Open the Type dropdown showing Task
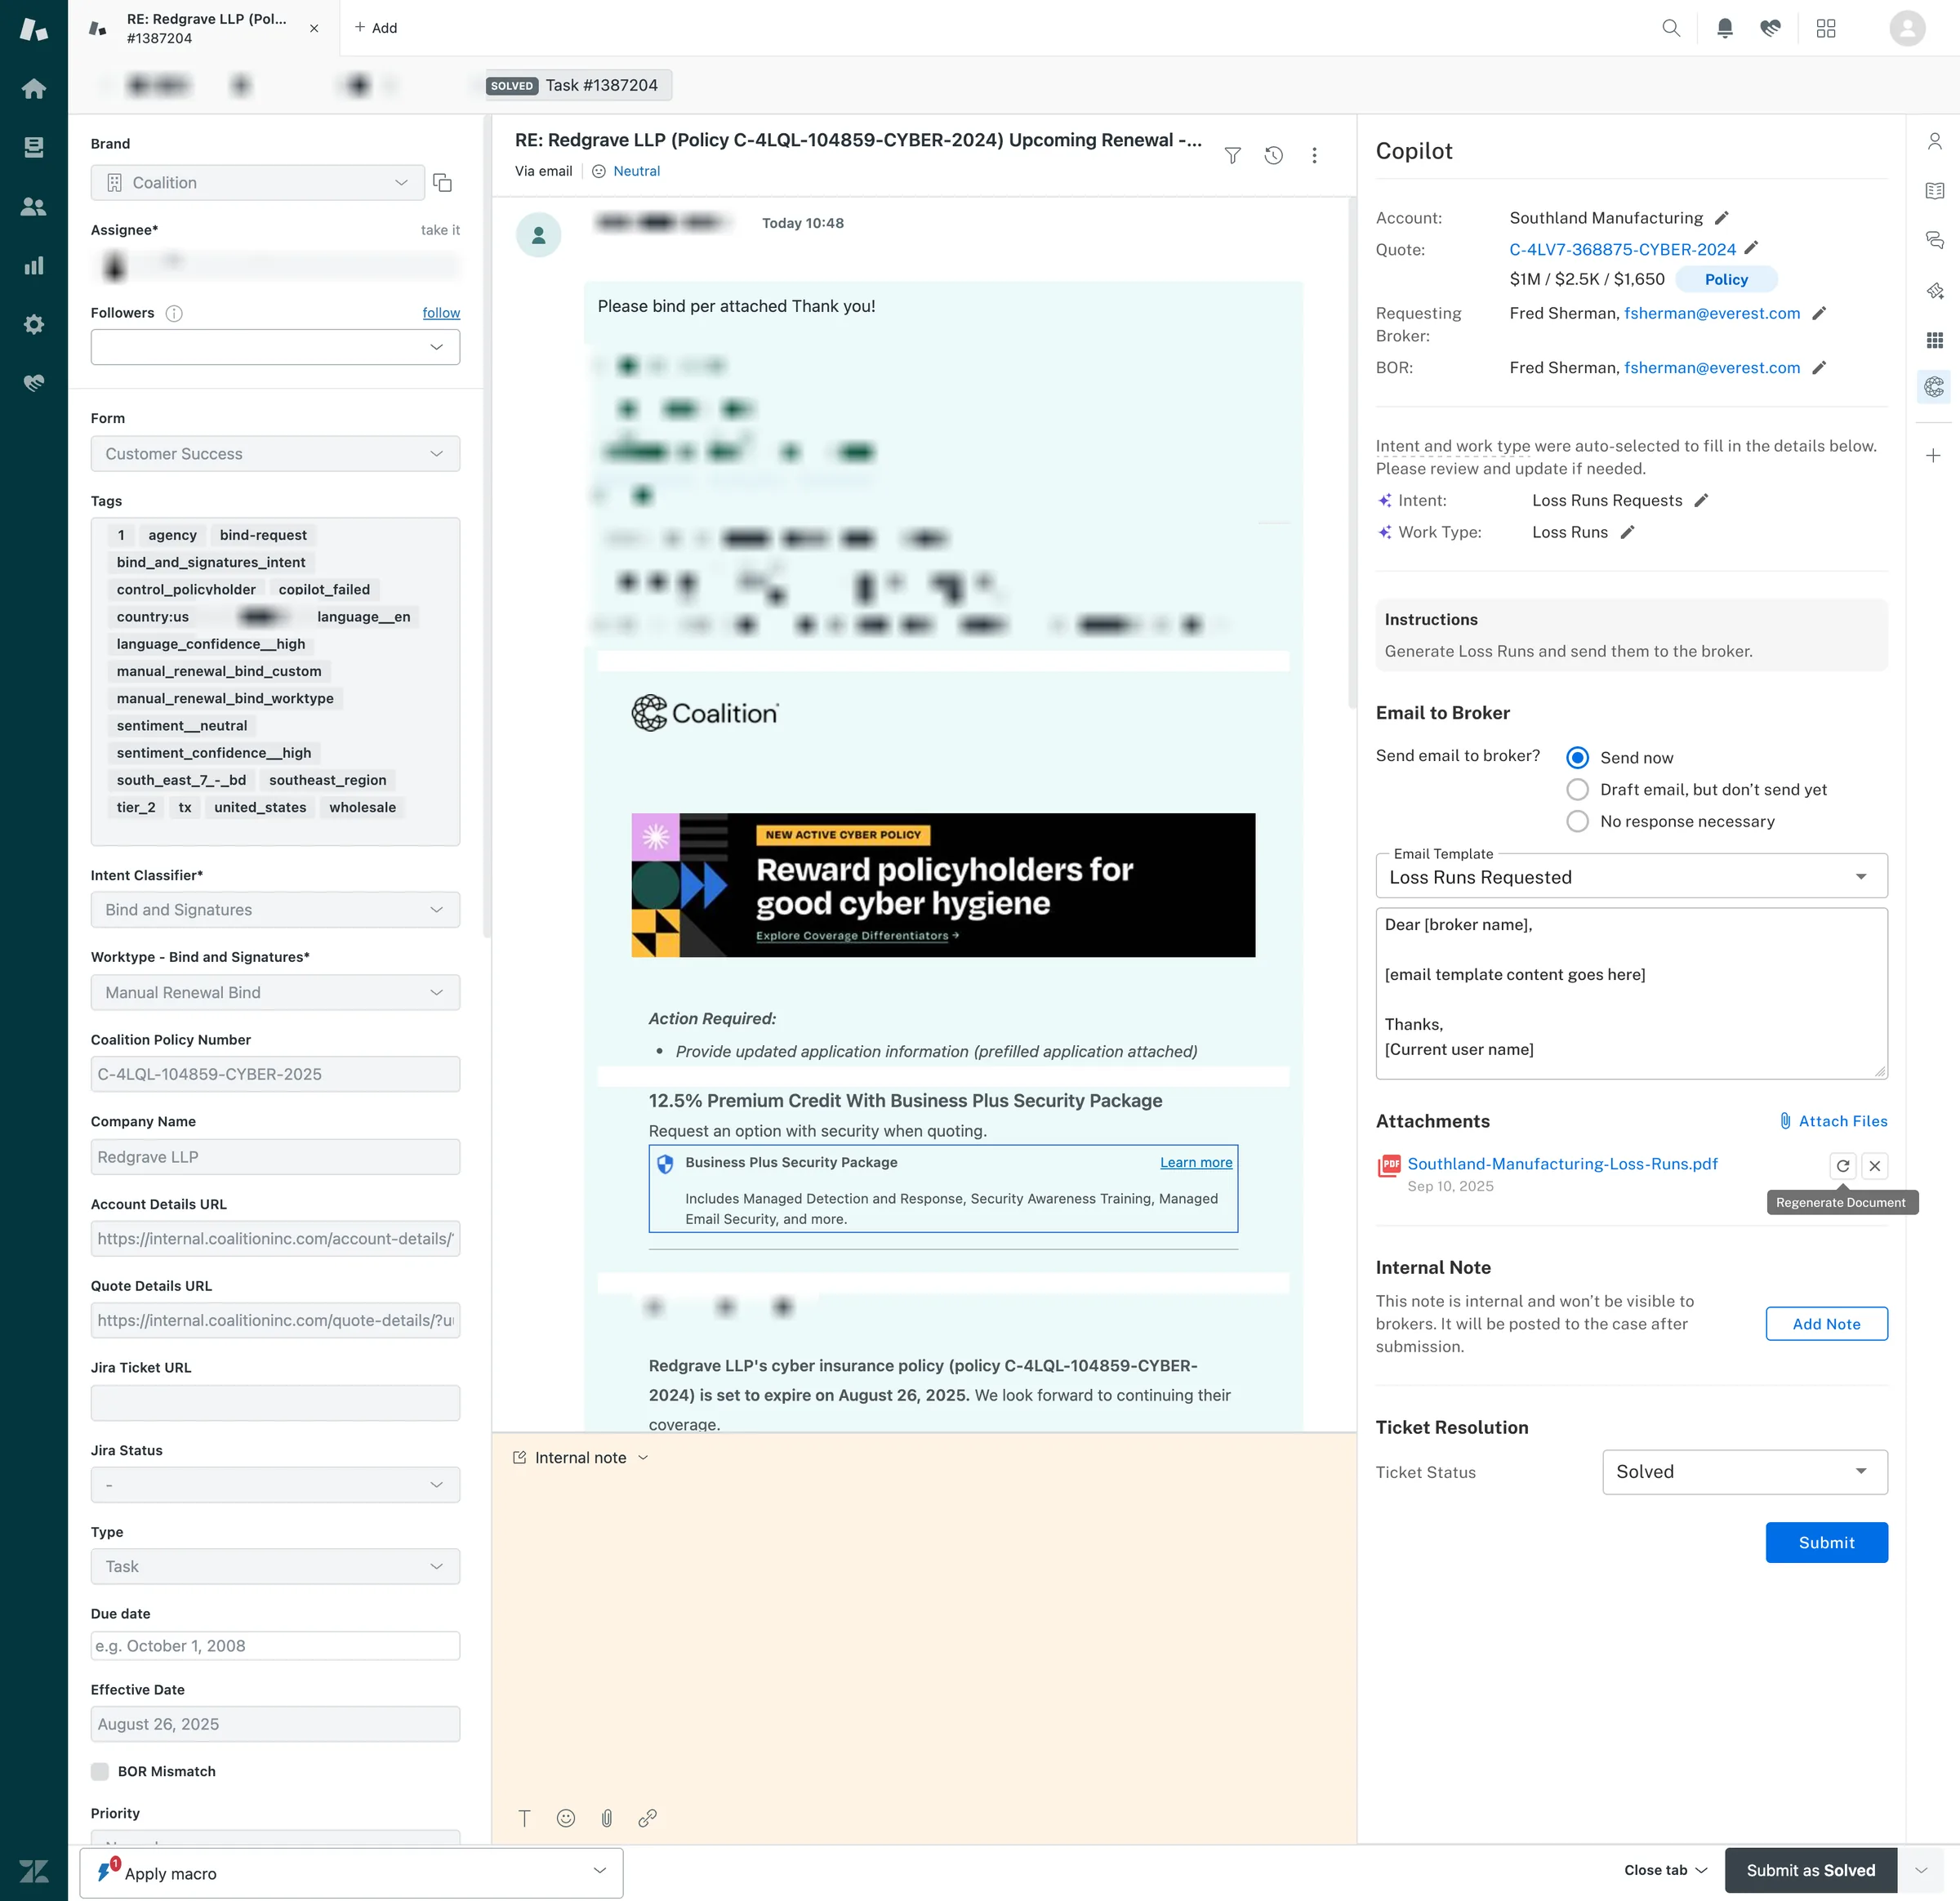 pyautogui.click(x=275, y=1566)
